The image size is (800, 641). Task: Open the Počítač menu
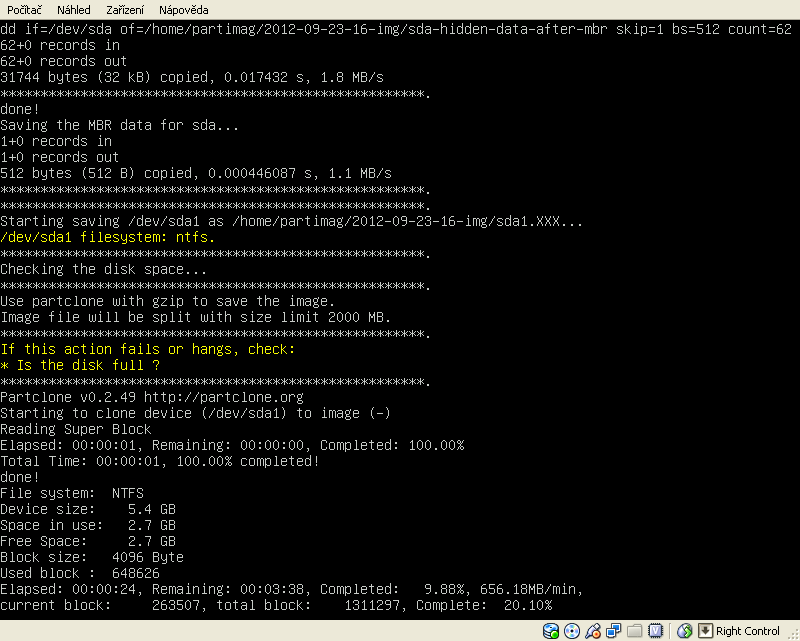[x=24, y=10]
